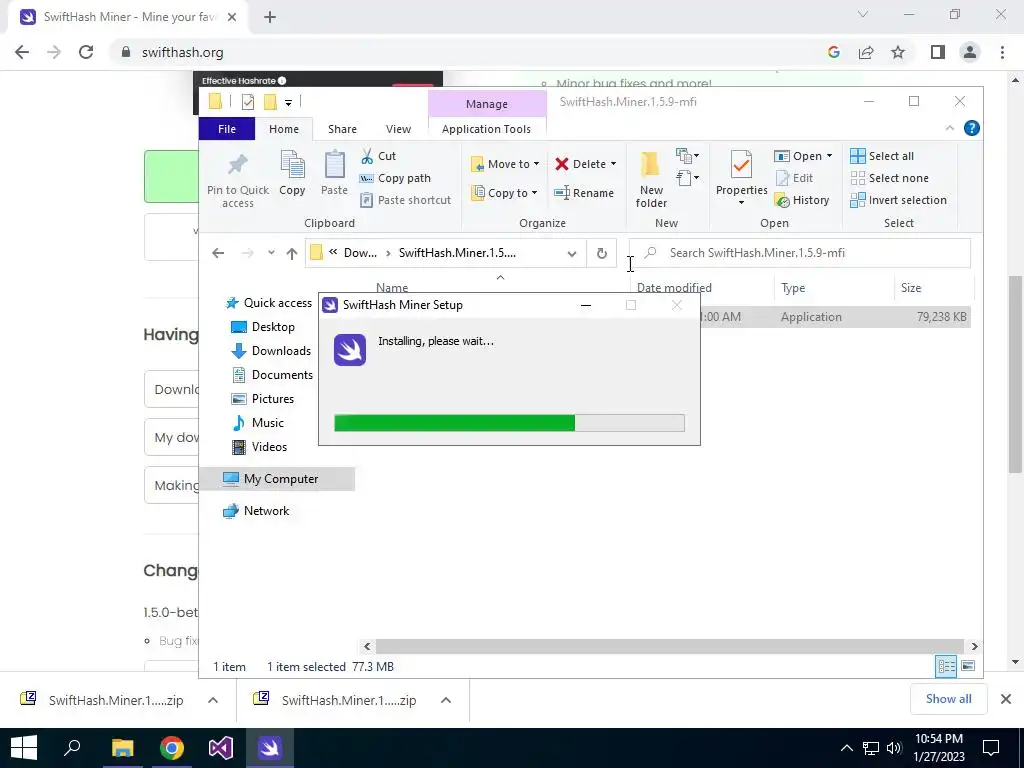Open recent locations dropdown arrow

click(271, 253)
